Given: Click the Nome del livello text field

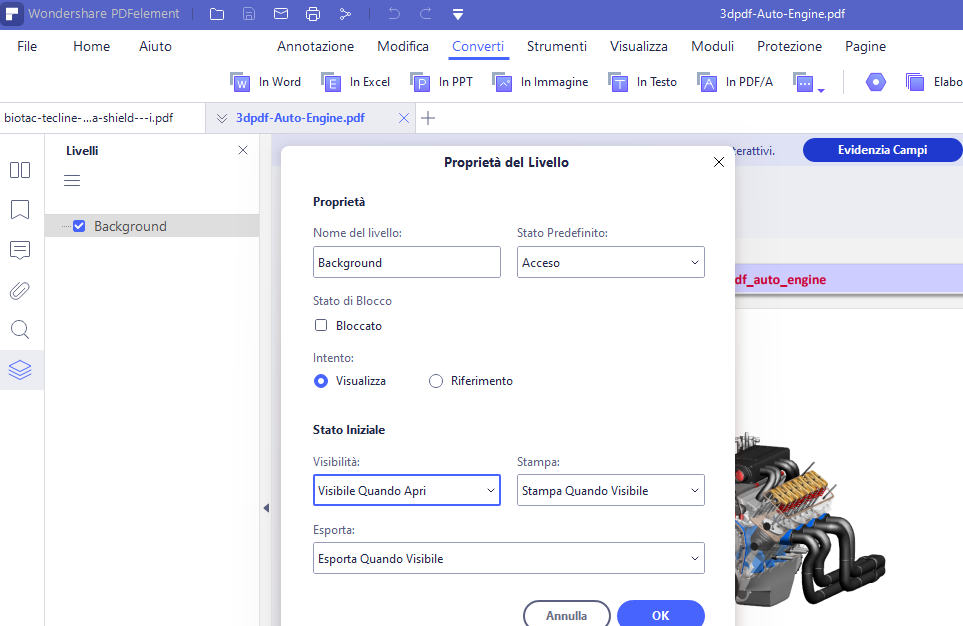Looking at the screenshot, I should [x=407, y=262].
